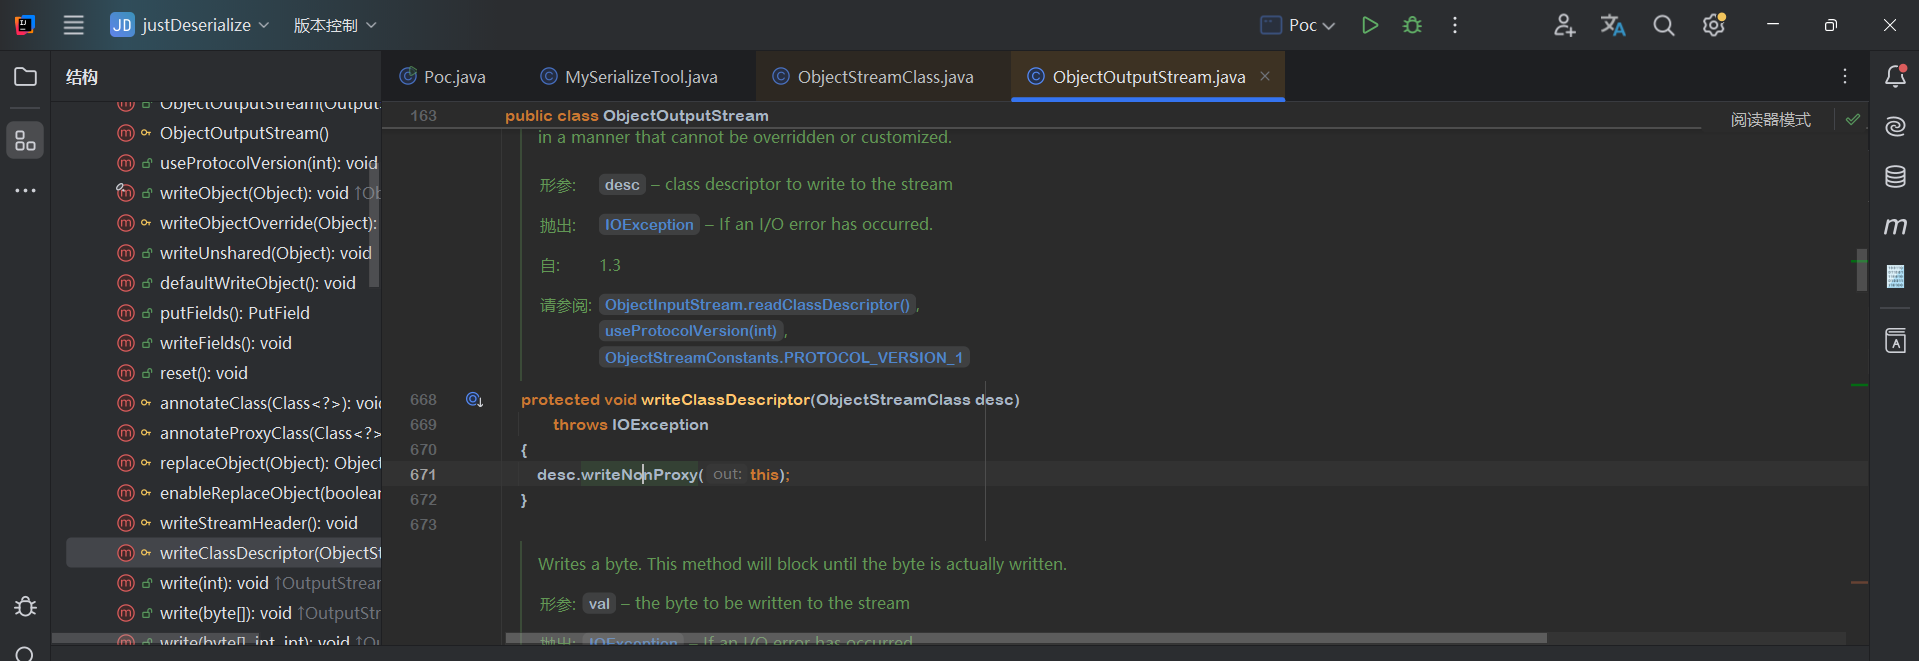Open the Maven tool window
Viewport: 1919px width, 661px height.
tap(1895, 227)
